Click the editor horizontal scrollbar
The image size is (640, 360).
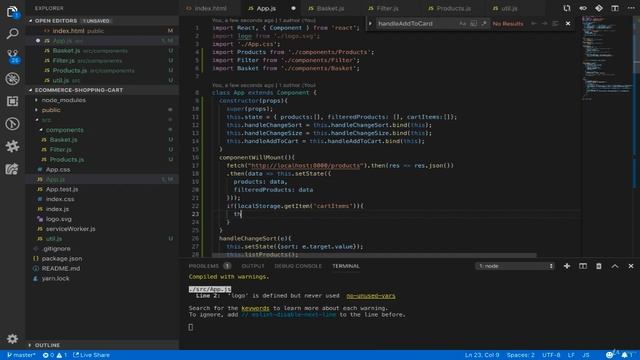(374, 255)
